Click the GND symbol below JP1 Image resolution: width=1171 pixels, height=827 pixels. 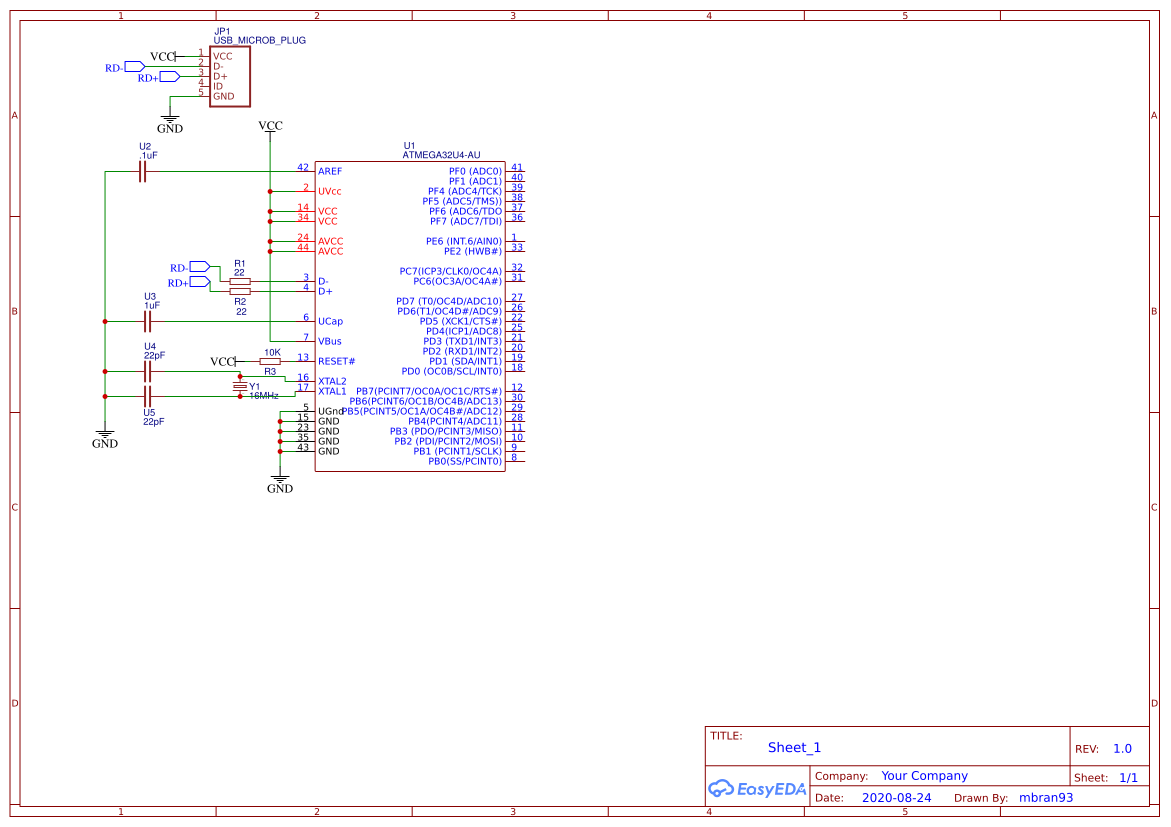coord(170,120)
